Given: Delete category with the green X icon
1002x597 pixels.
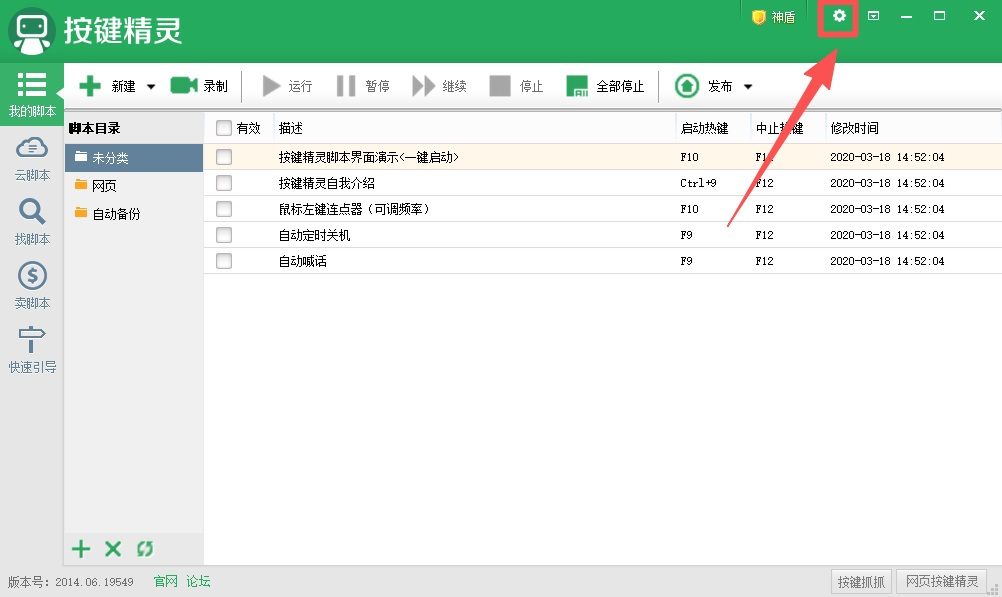Looking at the screenshot, I should pos(113,549).
